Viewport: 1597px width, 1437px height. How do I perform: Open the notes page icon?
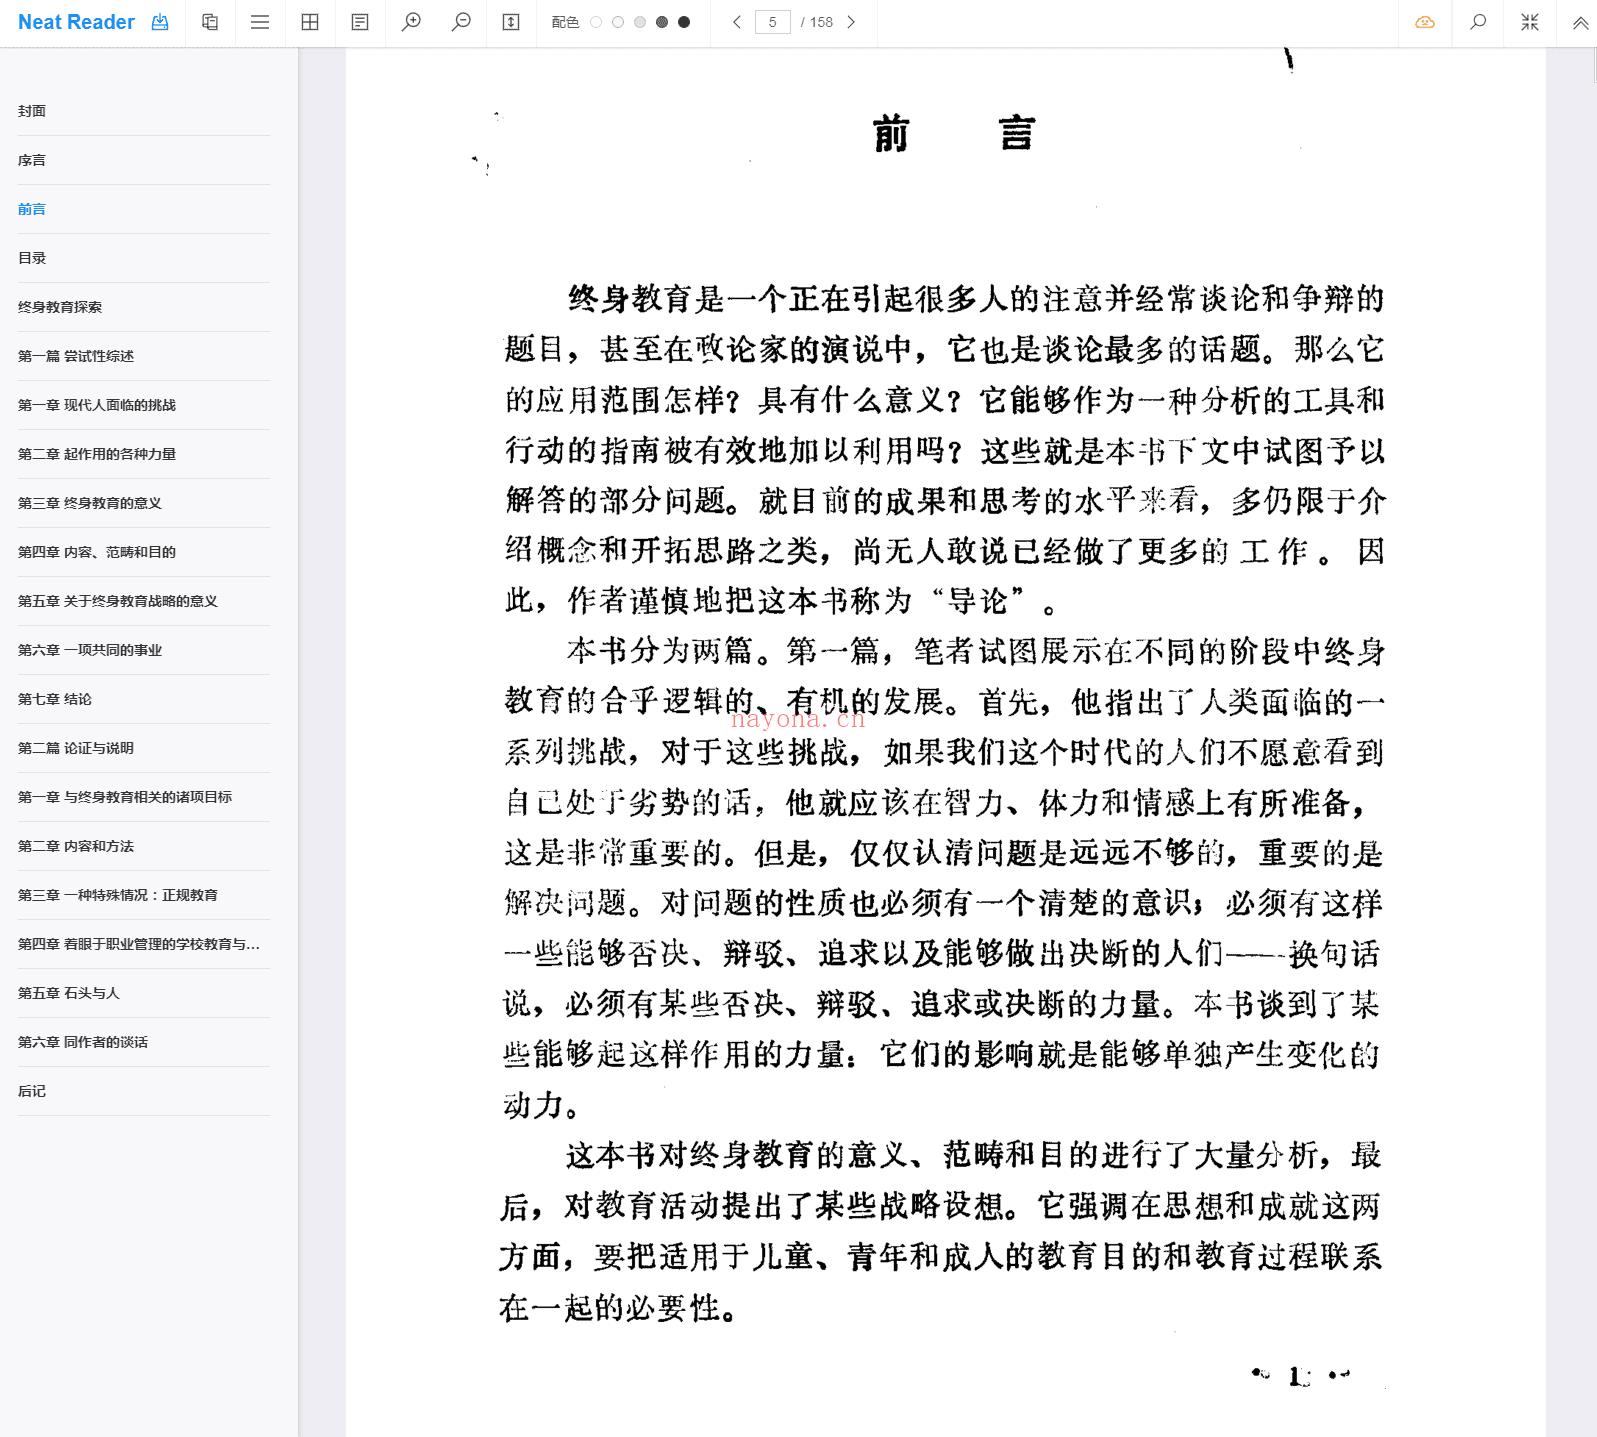360,22
